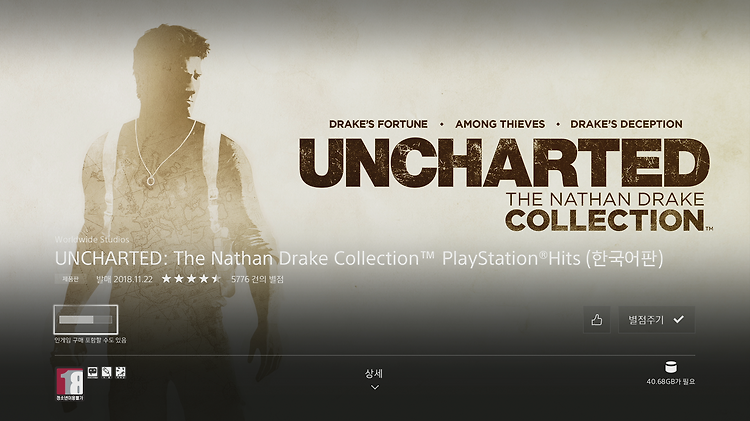Open the 상세 details section
This screenshot has height=421, width=750.
(x=374, y=374)
